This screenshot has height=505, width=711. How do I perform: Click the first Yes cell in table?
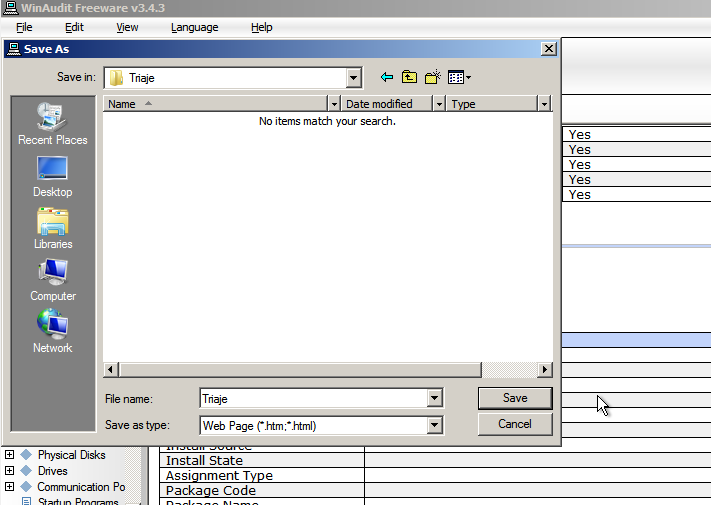point(637,135)
